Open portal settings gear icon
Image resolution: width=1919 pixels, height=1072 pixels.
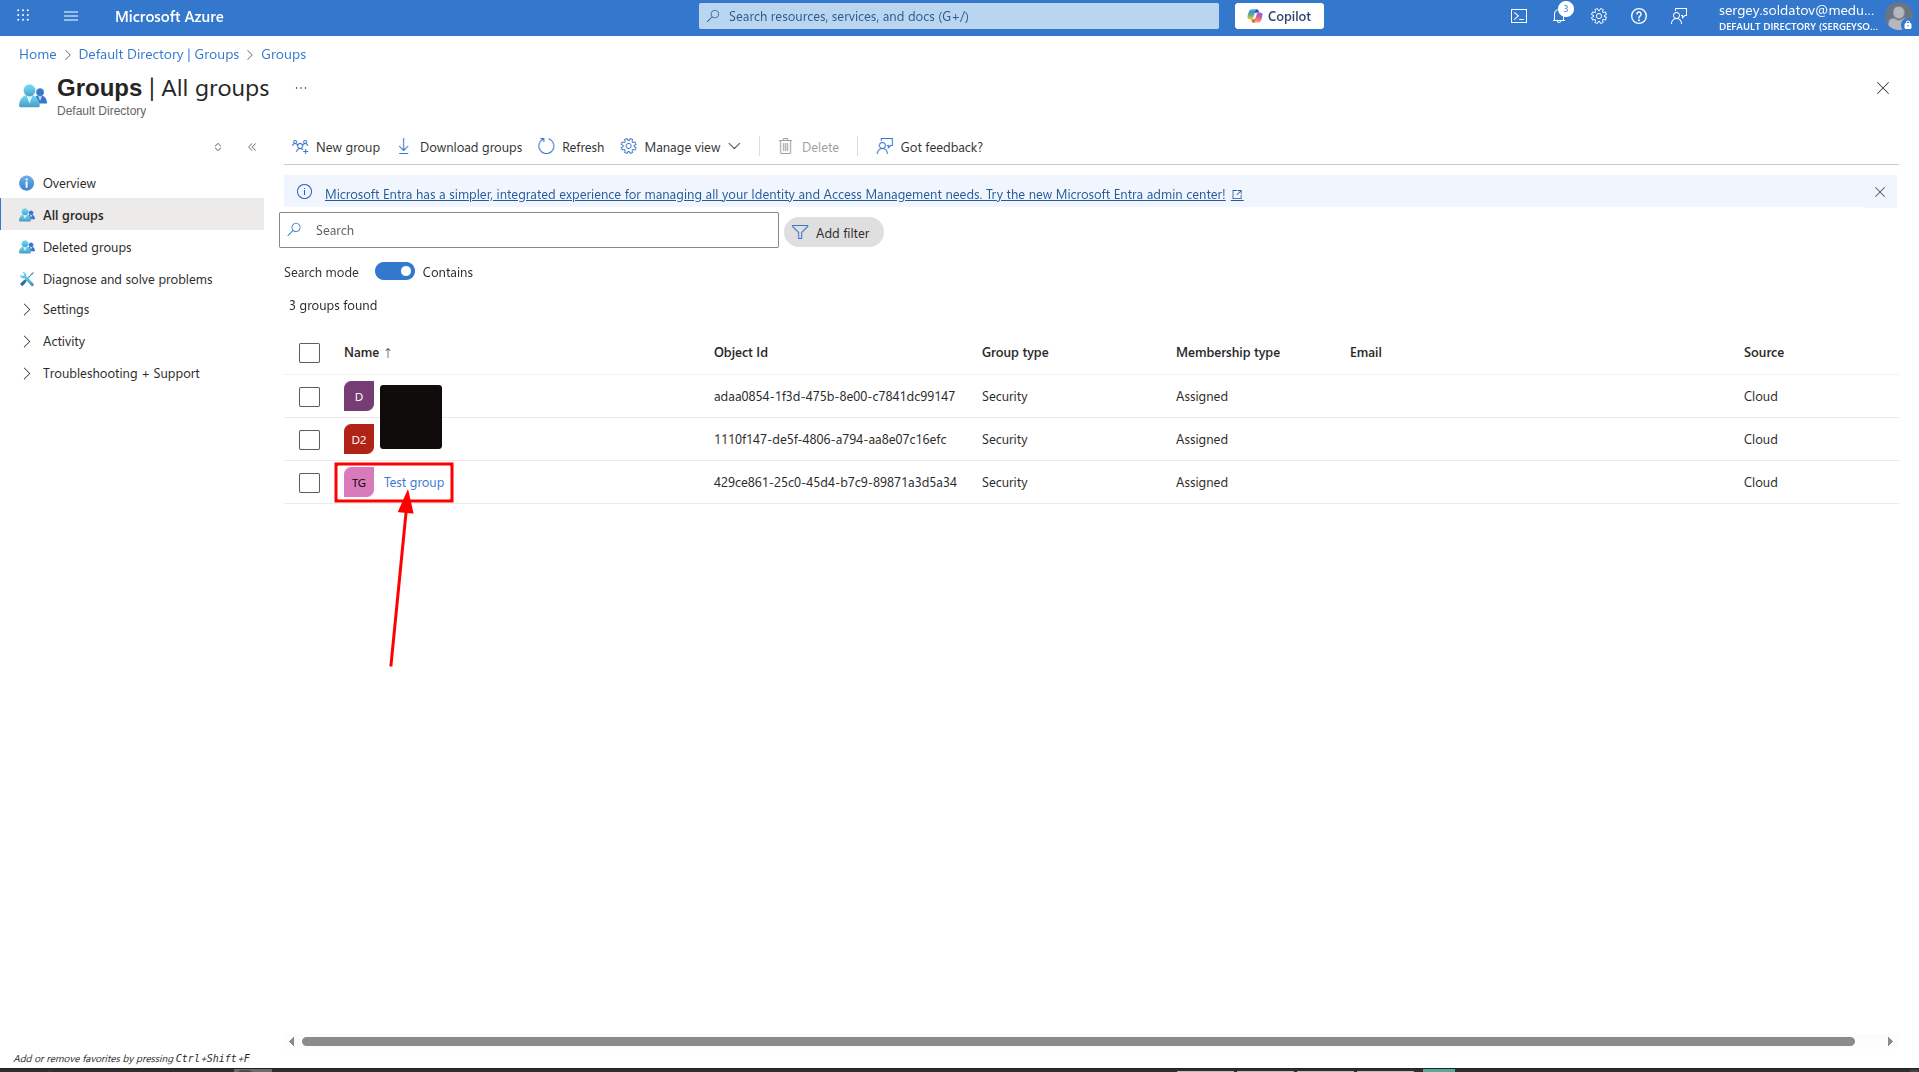click(x=1599, y=16)
